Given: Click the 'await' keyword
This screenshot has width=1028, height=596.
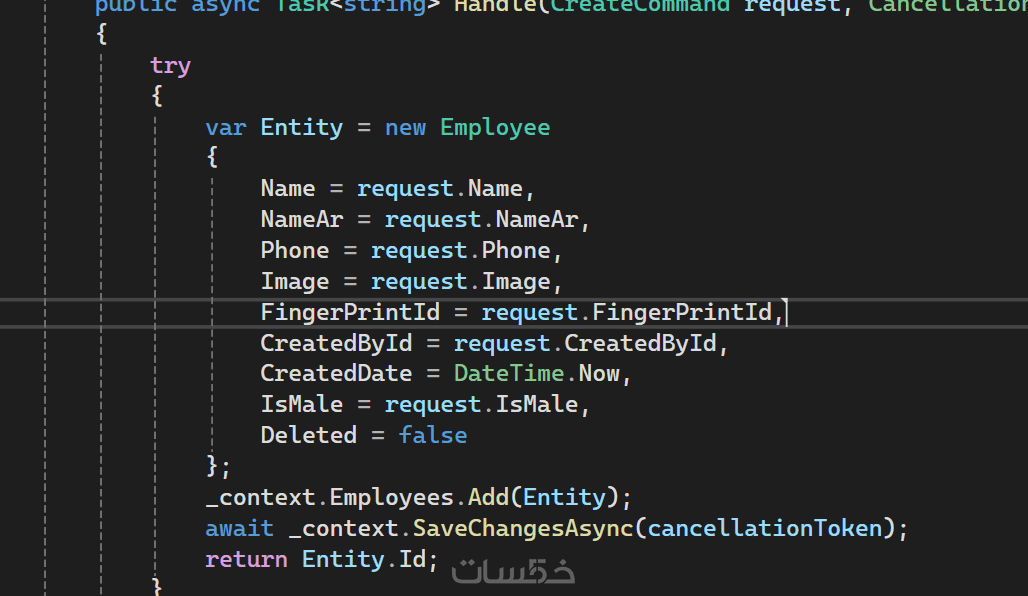Looking at the screenshot, I should pyautogui.click(x=239, y=529).
